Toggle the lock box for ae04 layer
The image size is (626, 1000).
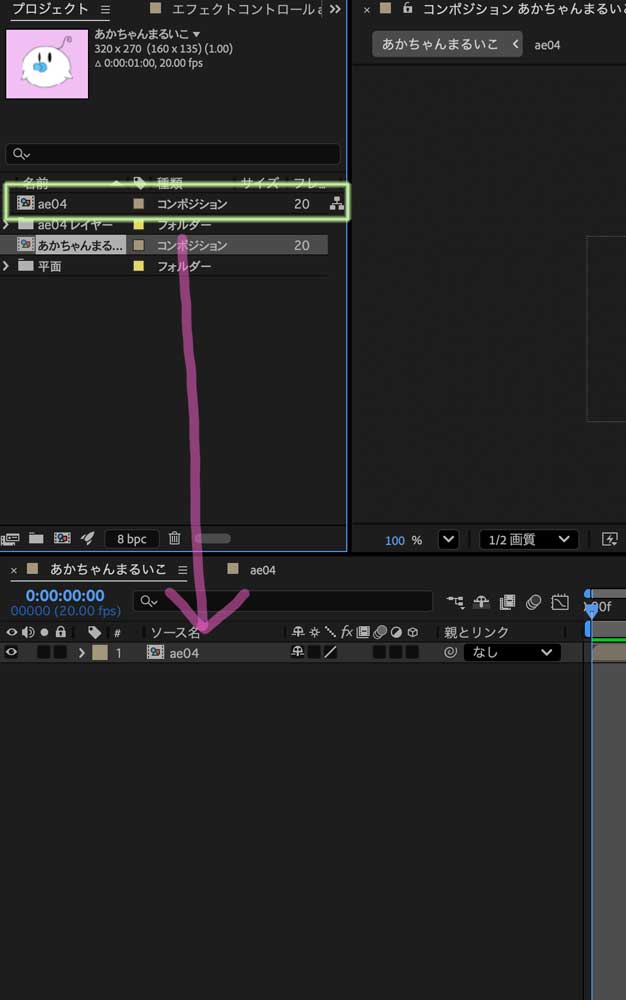click(60, 652)
